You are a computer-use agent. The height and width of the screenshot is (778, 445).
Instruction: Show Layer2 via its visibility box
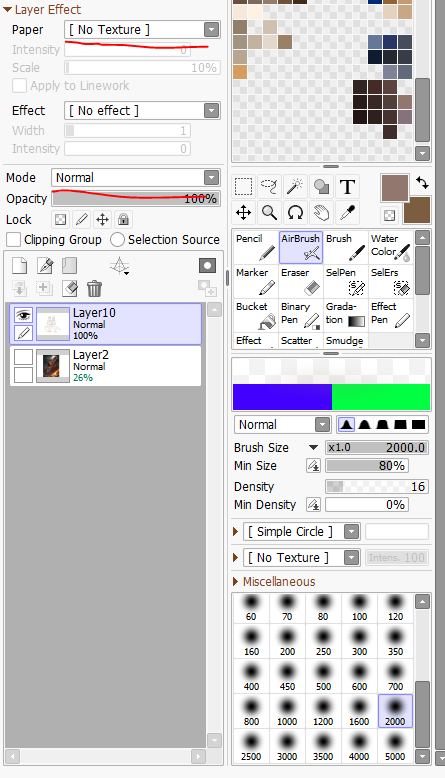(x=23, y=357)
